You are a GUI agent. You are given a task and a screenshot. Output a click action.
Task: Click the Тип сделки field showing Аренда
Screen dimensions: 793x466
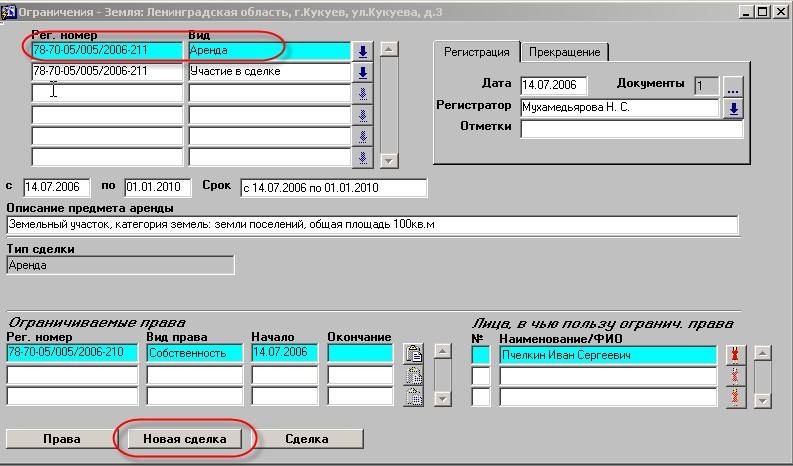pyautogui.click(x=120, y=265)
